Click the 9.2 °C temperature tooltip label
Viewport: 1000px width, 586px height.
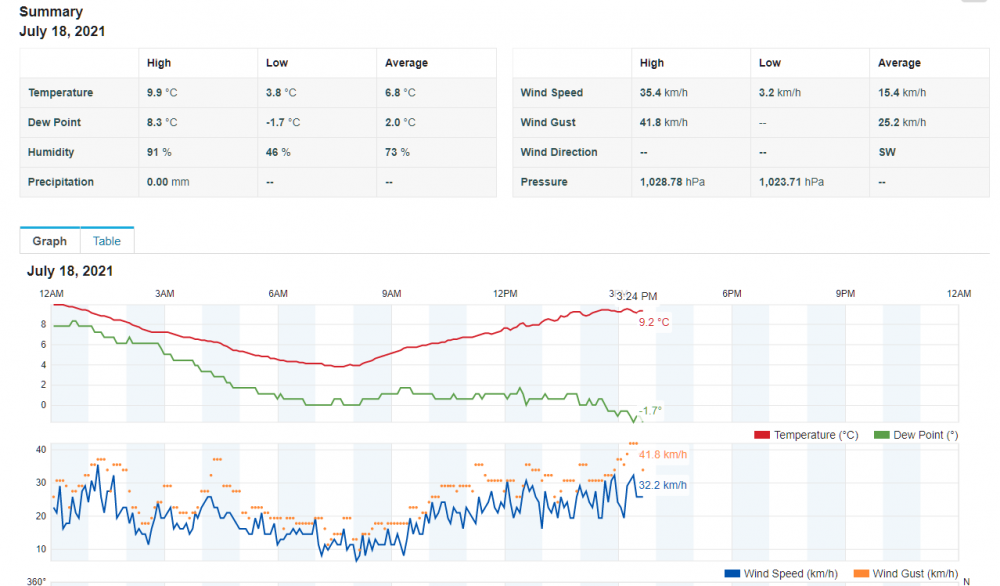point(653,322)
